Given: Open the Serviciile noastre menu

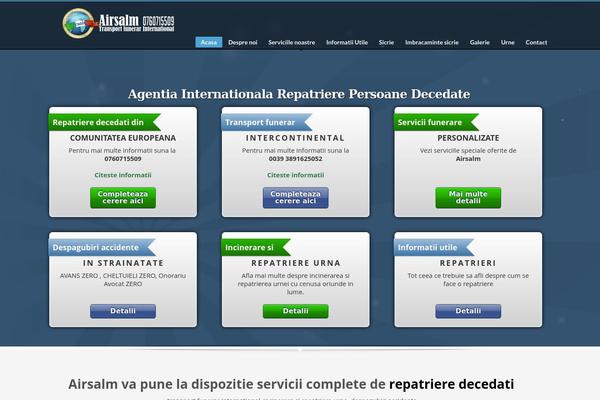Looking at the screenshot, I should tap(292, 42).
